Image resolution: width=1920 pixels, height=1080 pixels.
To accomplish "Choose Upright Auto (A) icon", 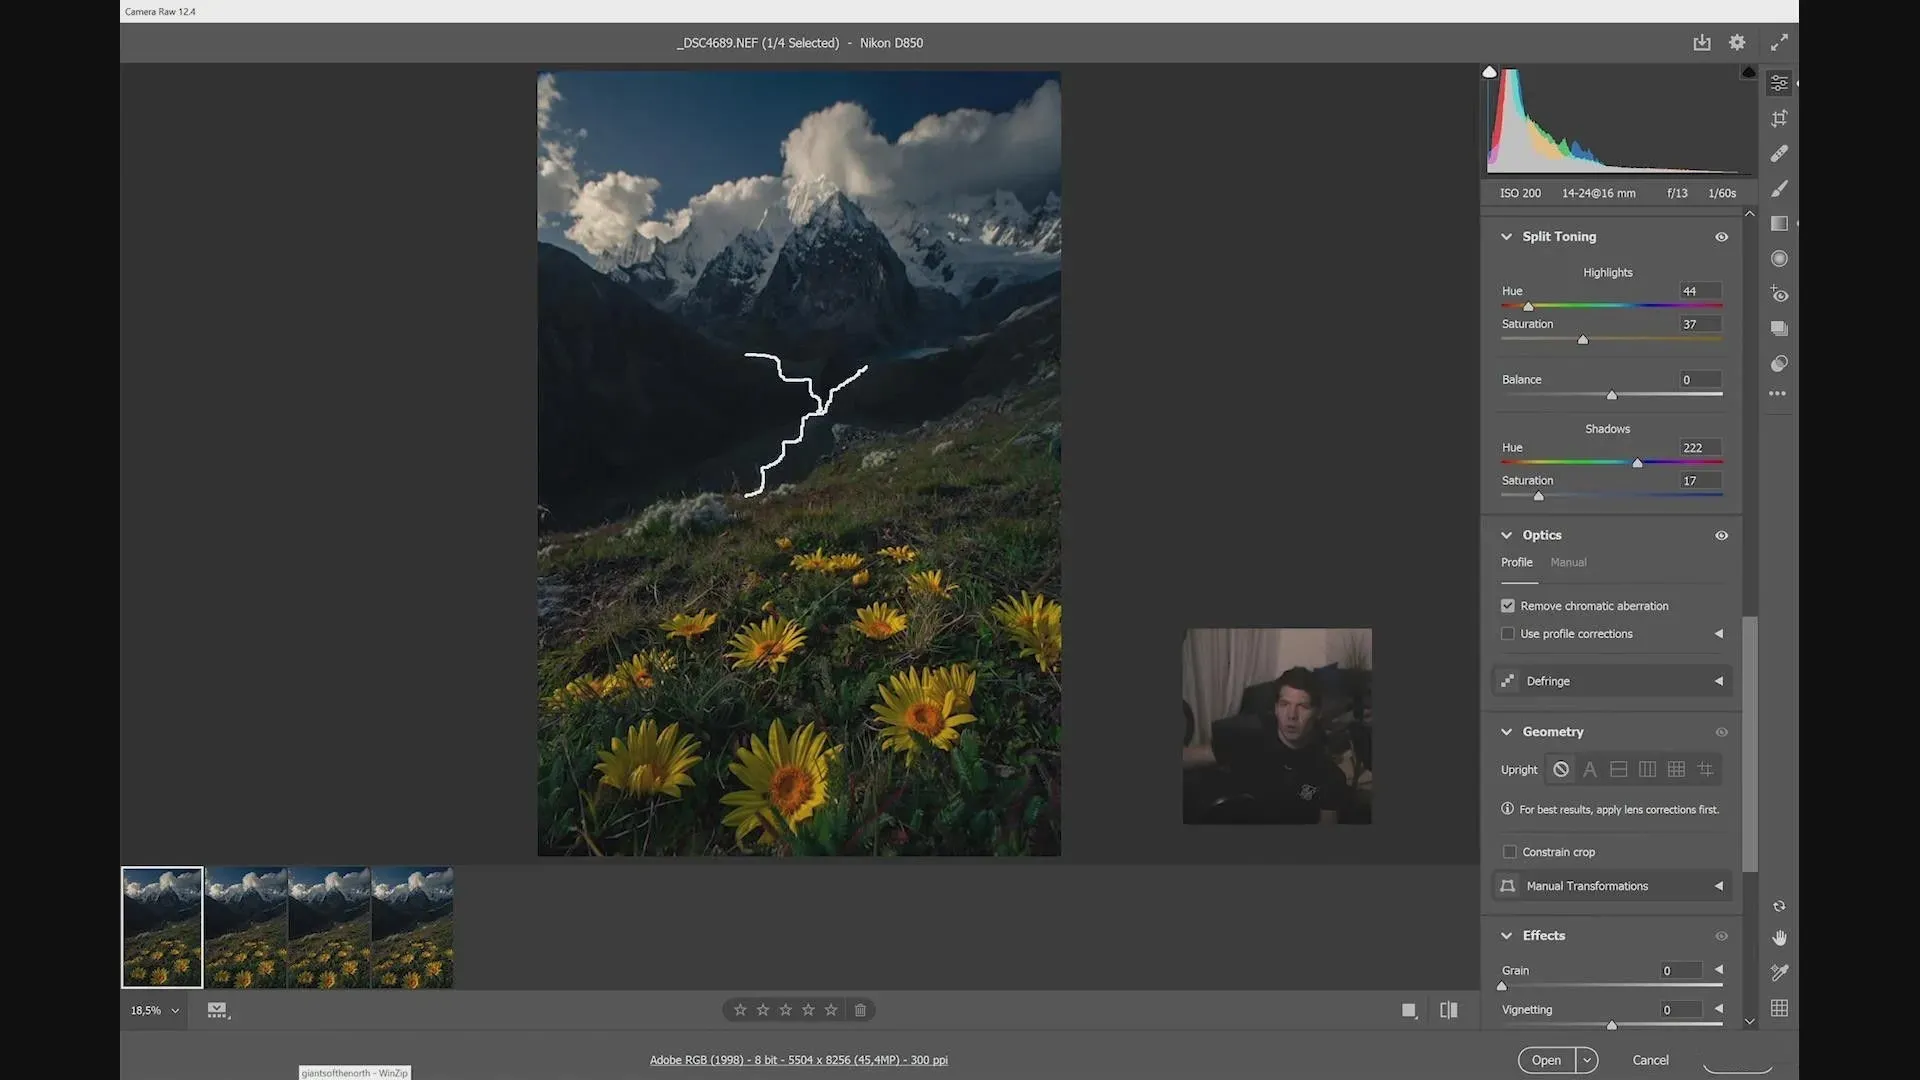I will coord(1590,769).
